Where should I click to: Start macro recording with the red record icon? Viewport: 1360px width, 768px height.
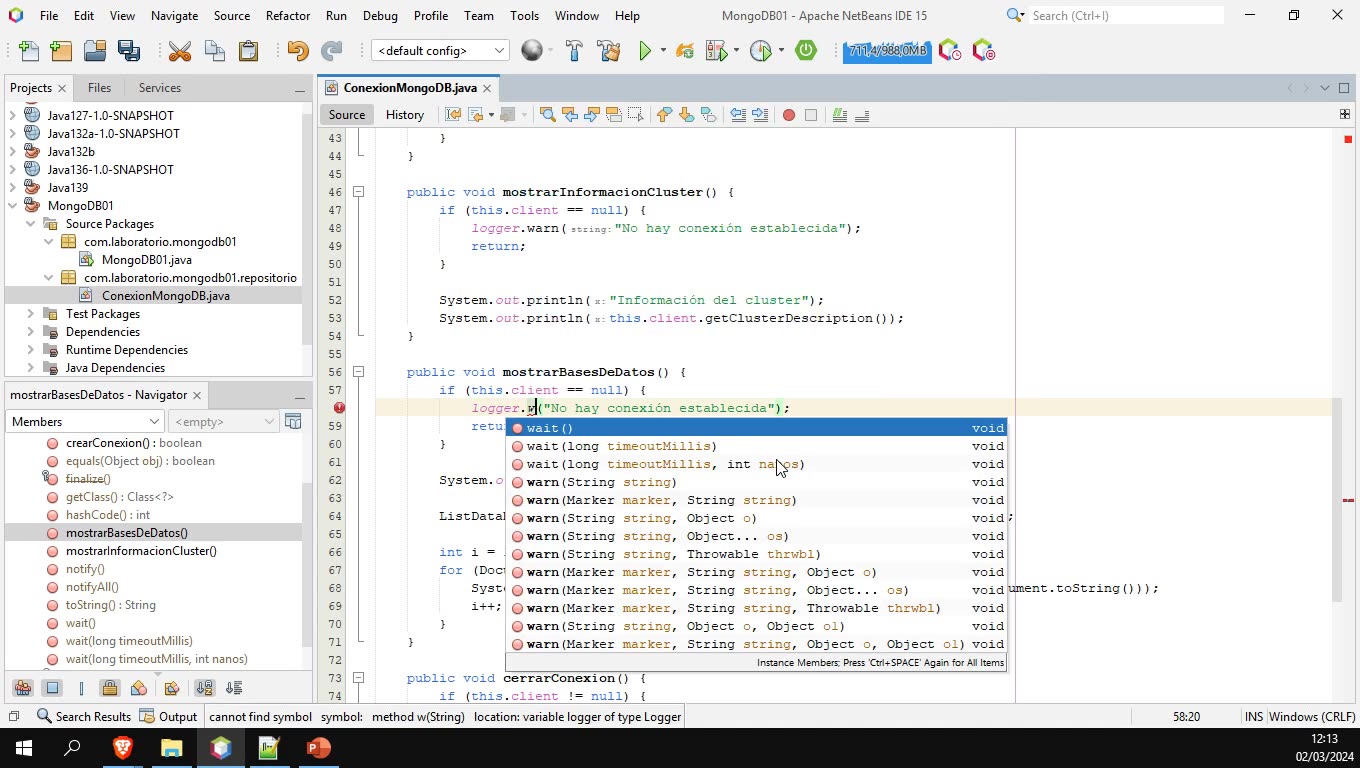[x=788, y=114]
